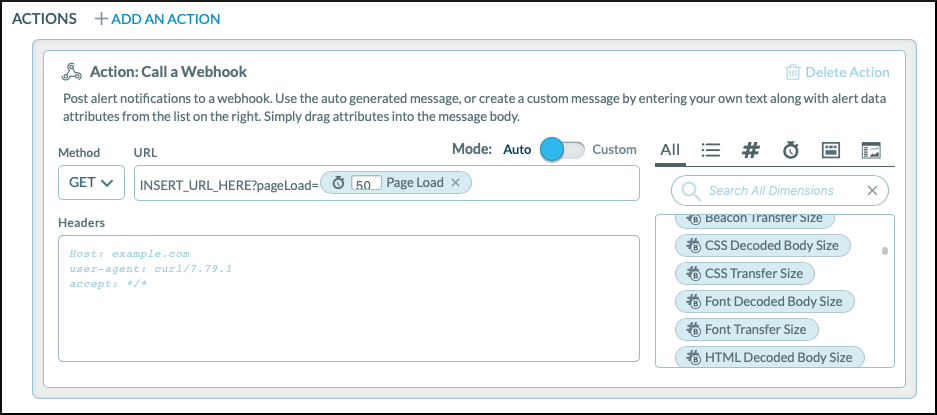Click the 50 percentile box in Page Load chip
This screenshot has width=937, height=415.
[x=367, y=184]
